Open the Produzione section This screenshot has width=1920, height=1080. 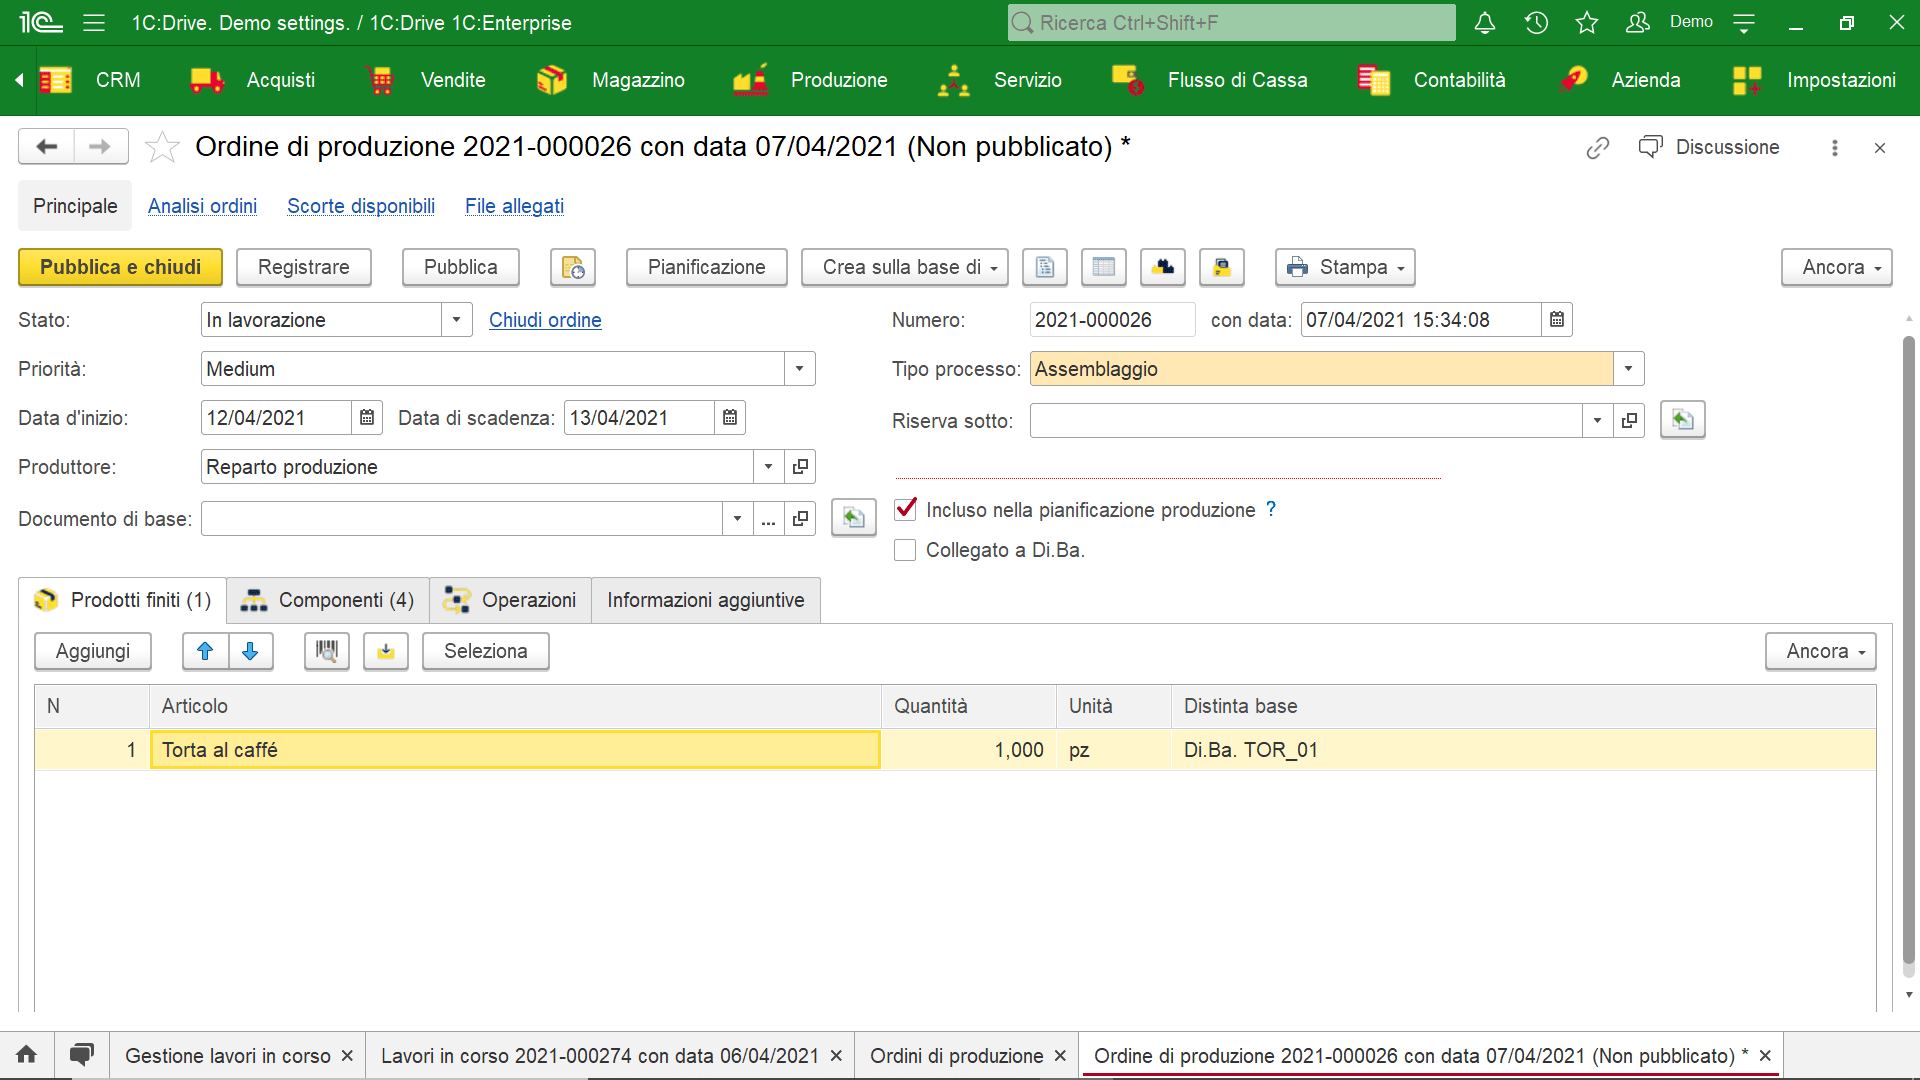(810, 80)
